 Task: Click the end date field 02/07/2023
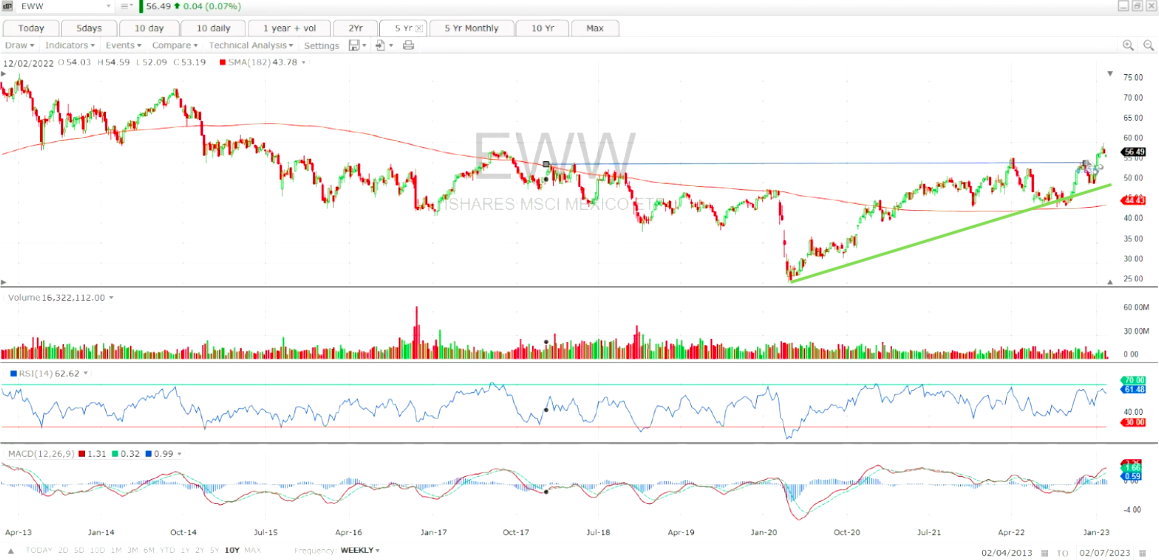point(1105,553)
